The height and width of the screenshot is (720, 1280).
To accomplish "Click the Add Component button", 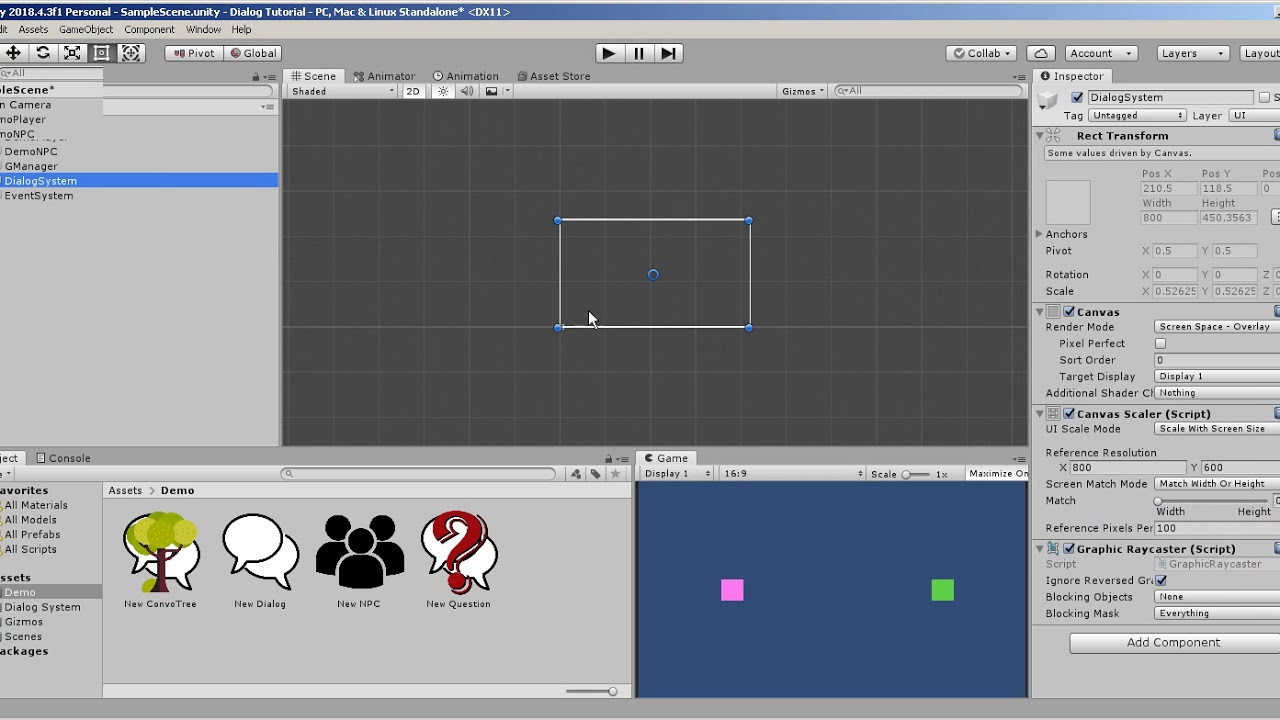I will point(1173,643).
